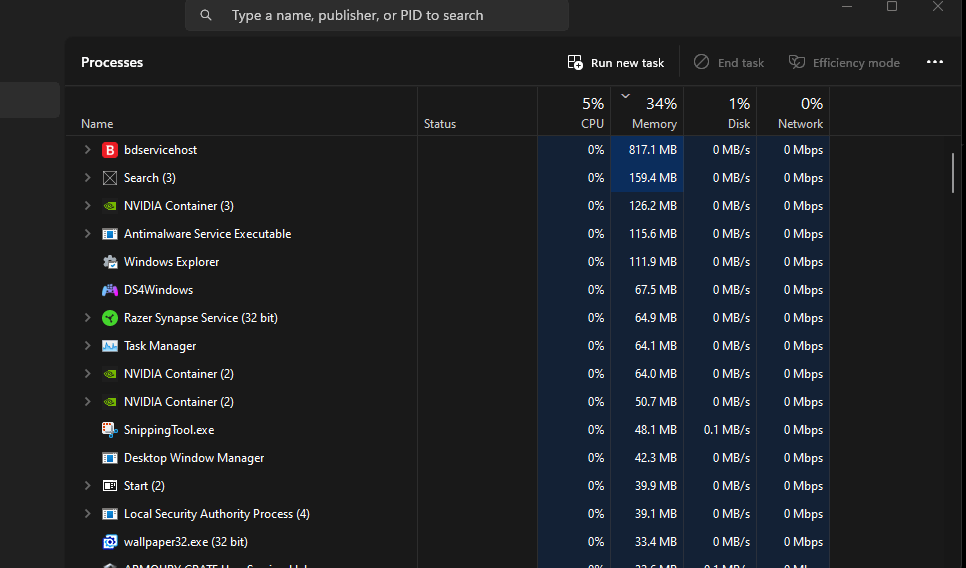Expand the Task Manager process row
The width and height of the screenshot is (966, 568).
click(x=87, y=346)
